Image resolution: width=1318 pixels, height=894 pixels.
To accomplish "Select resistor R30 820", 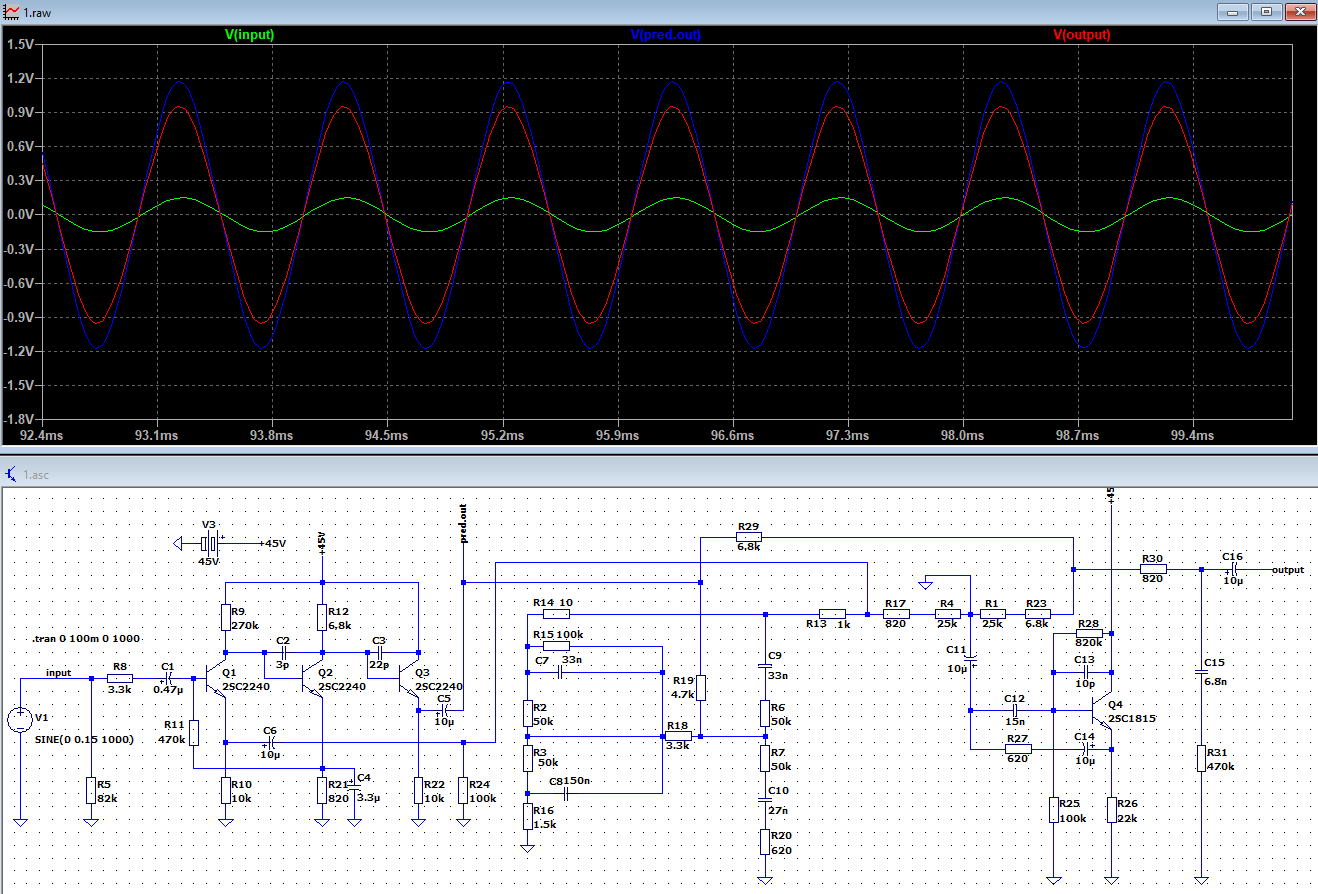I will tap(1152, 569).
